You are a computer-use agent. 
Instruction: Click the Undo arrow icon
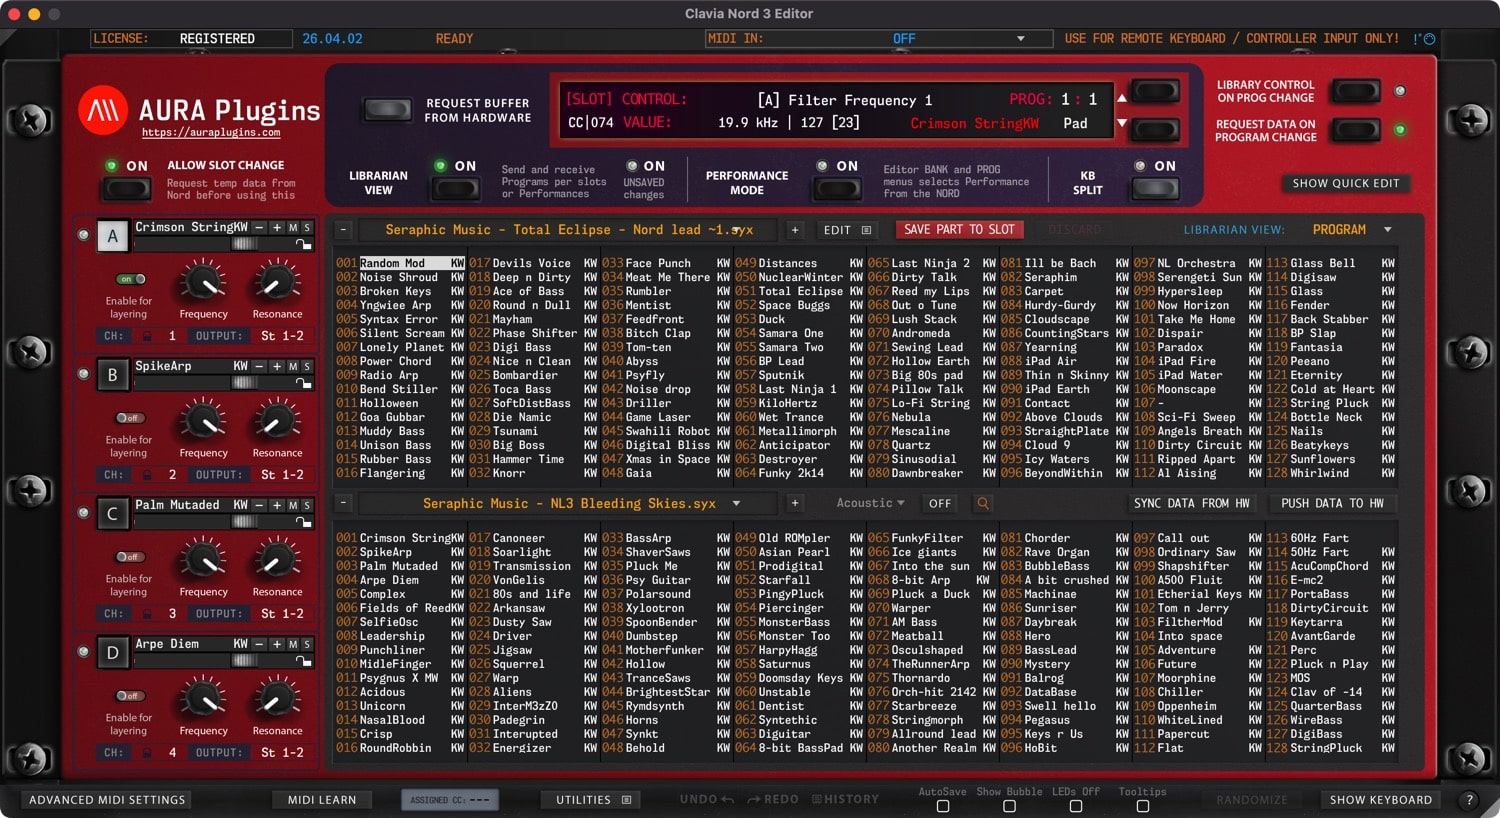[728, 798]
